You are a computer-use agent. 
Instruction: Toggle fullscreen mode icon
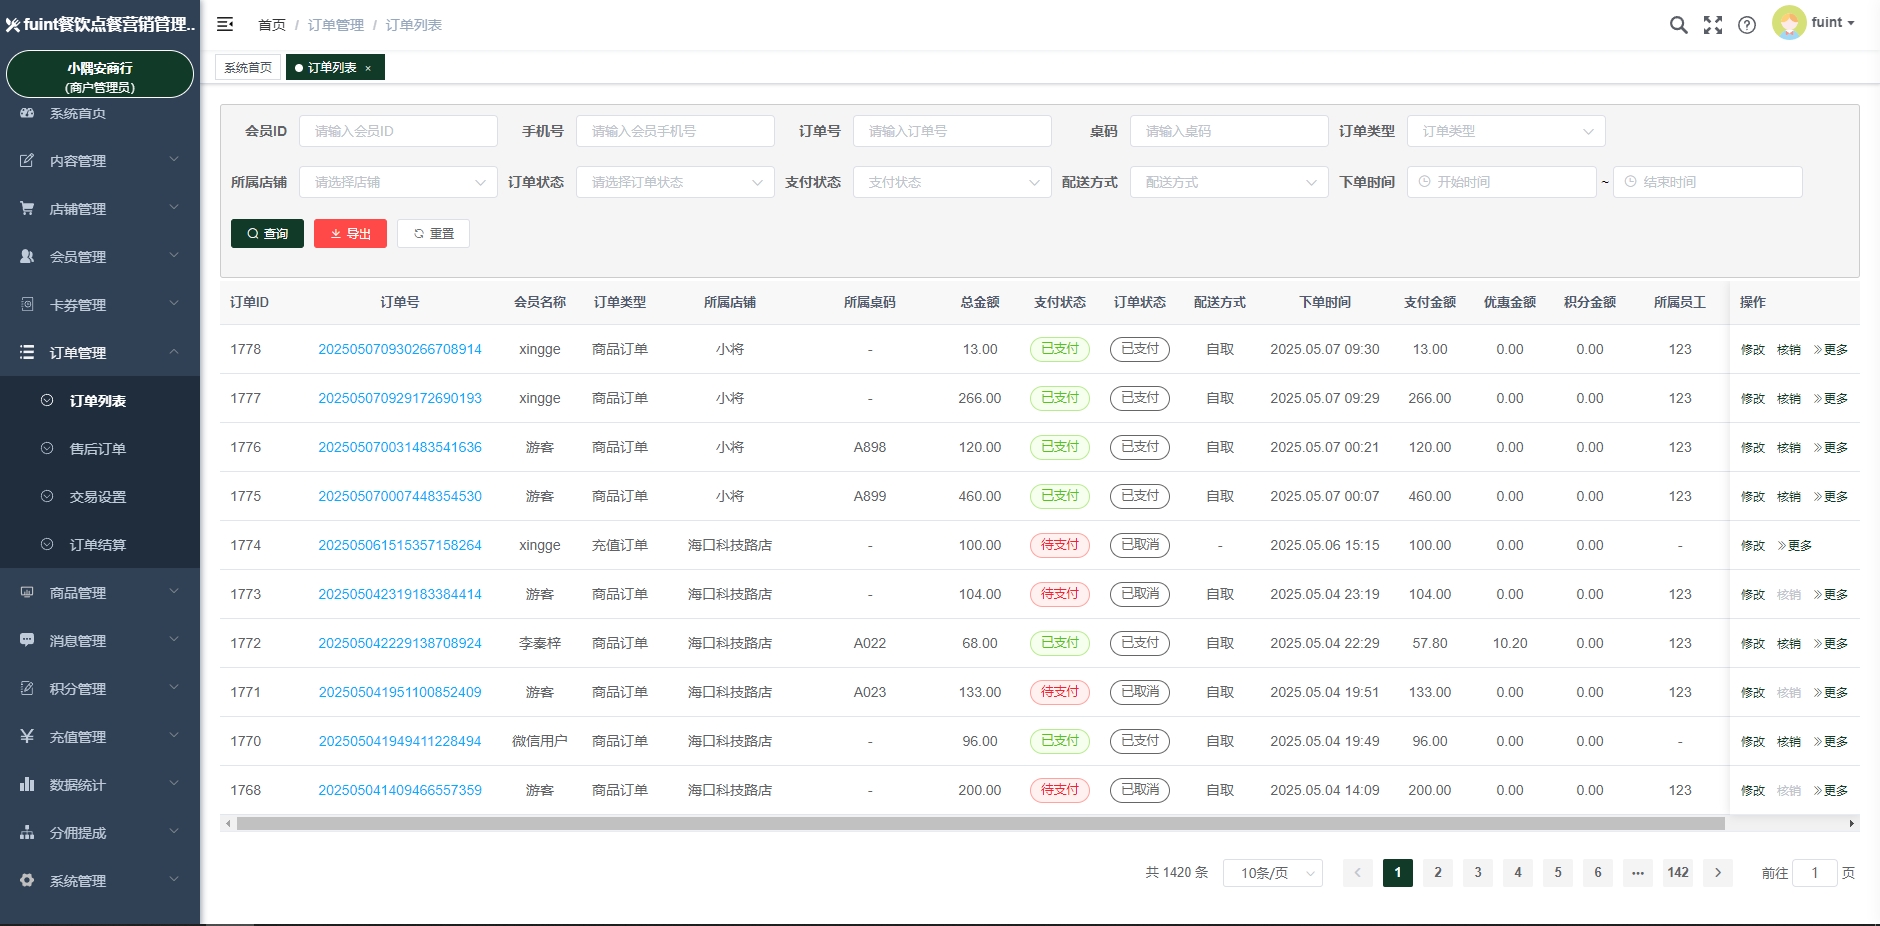pyautogui.click(x=1712, y=25)
